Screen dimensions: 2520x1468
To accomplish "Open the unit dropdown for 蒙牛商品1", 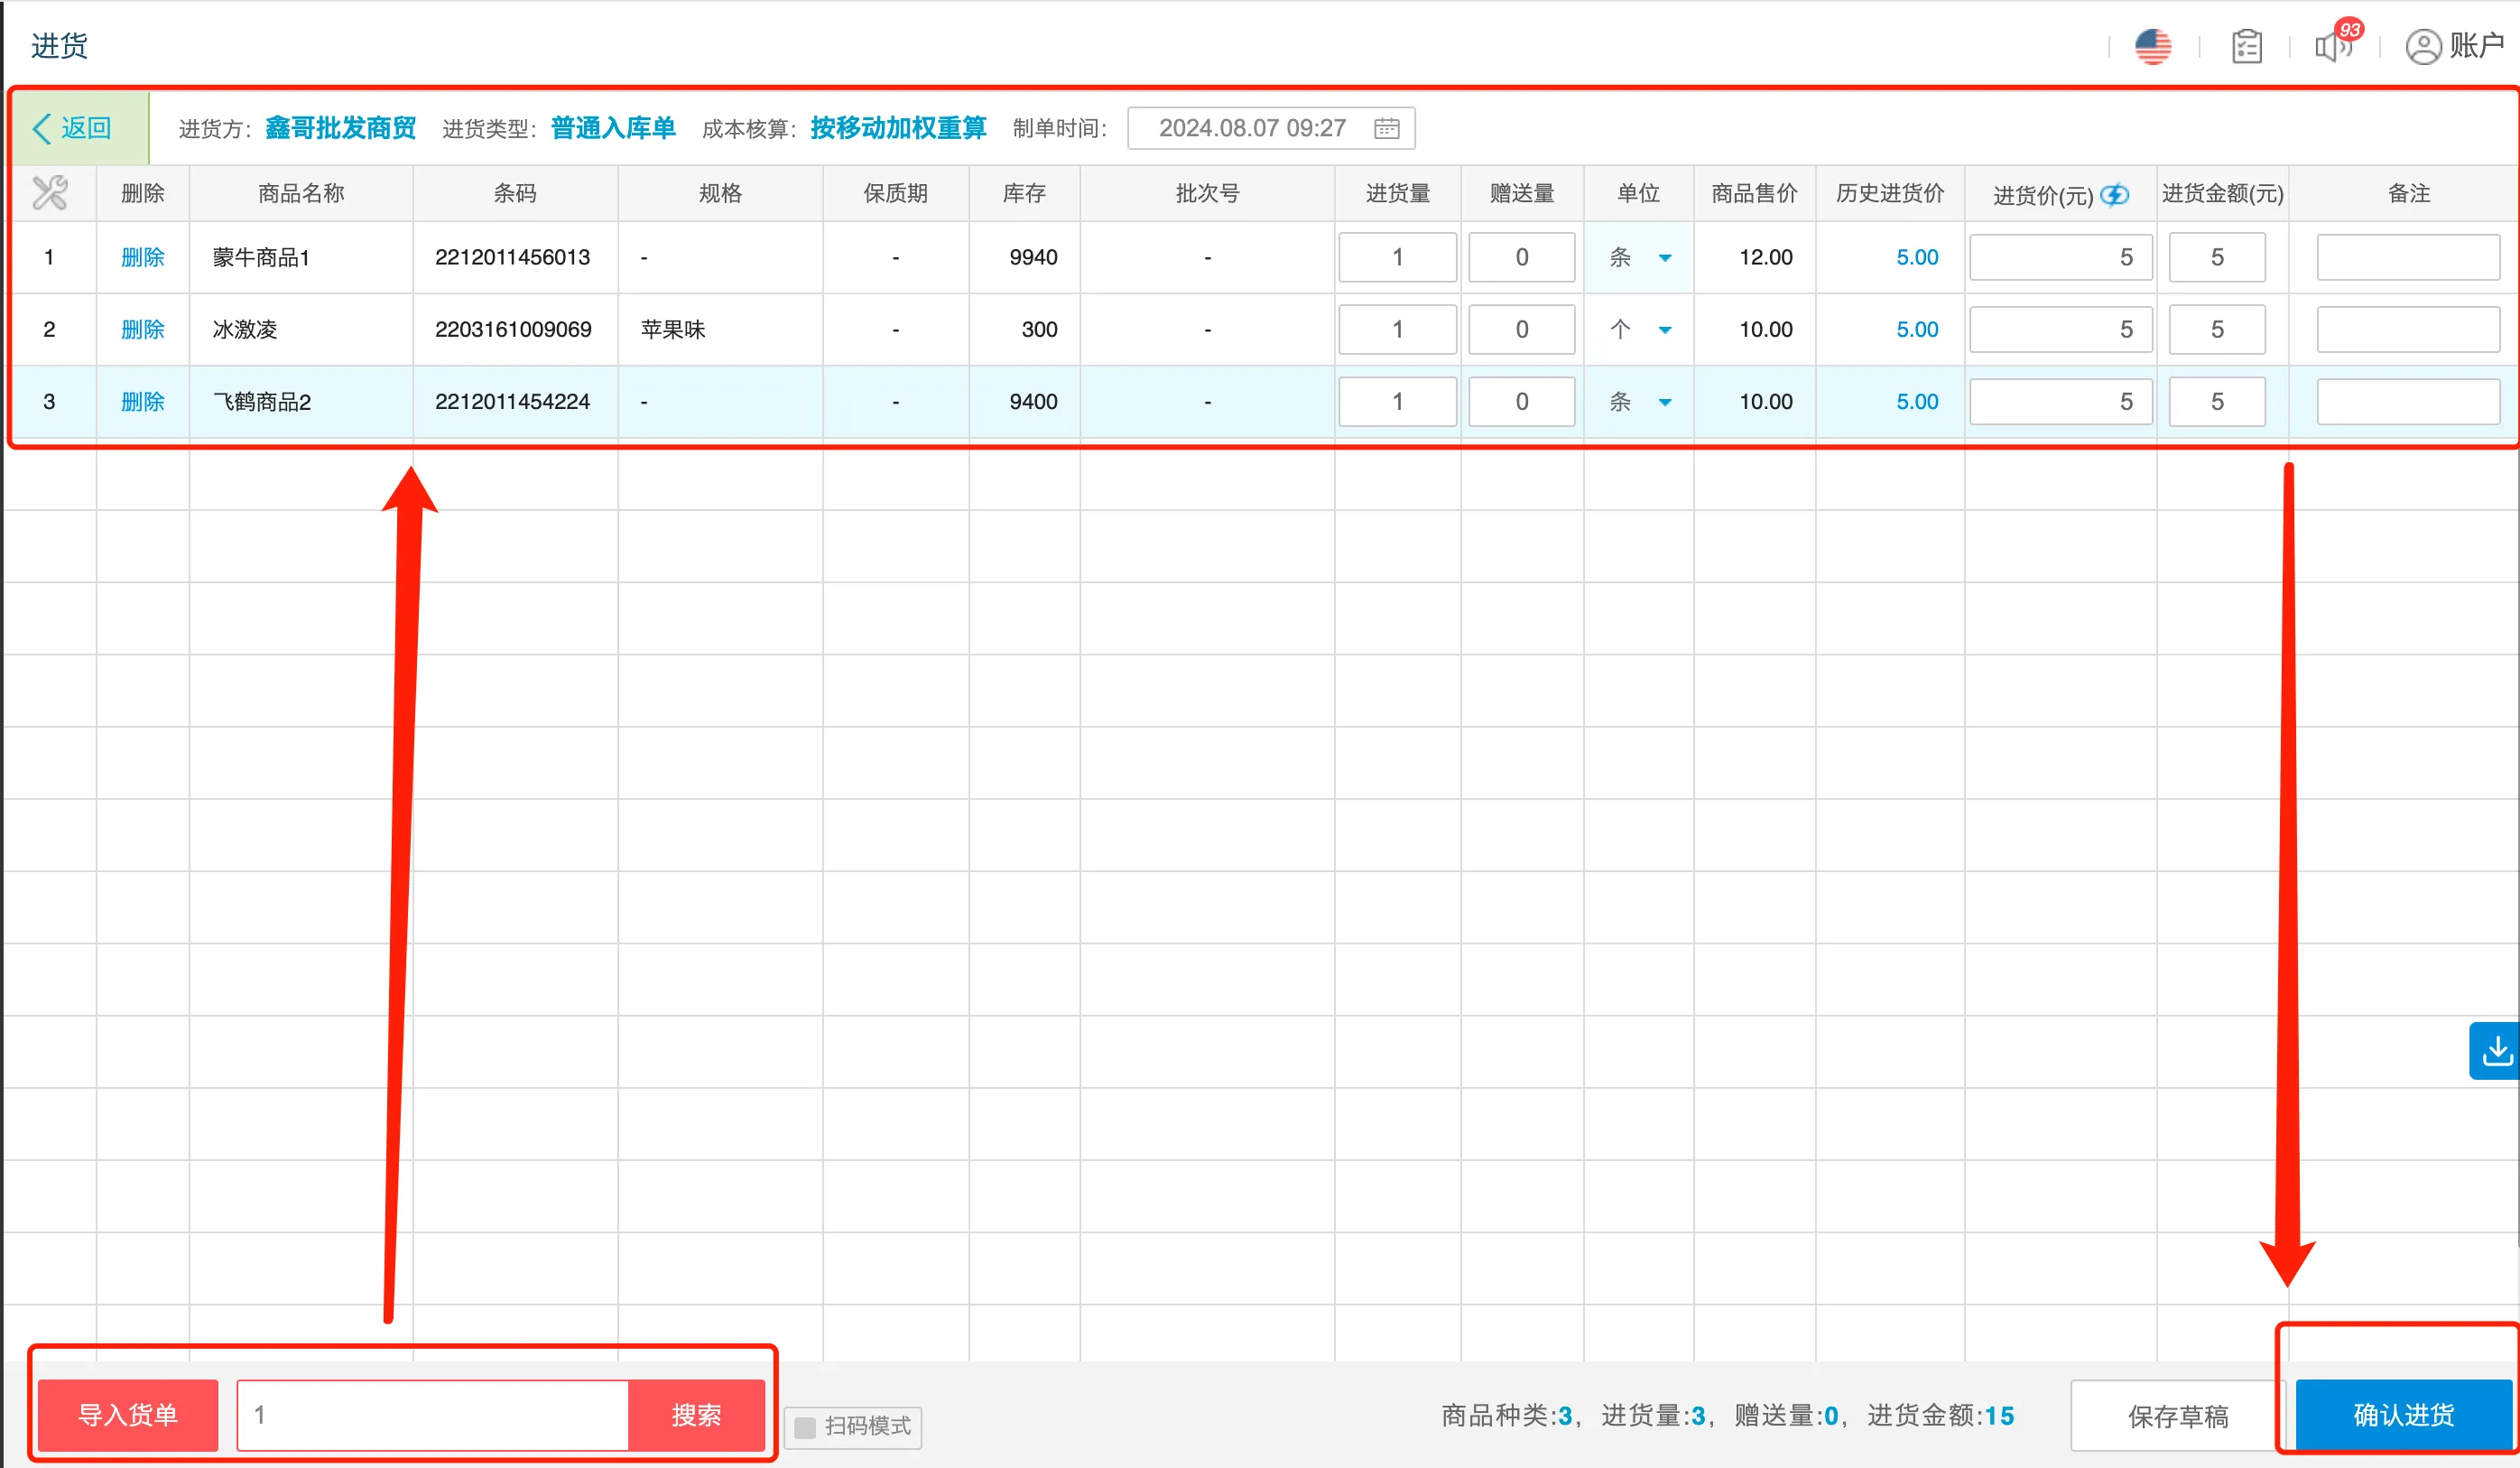I will point(1666,257).
